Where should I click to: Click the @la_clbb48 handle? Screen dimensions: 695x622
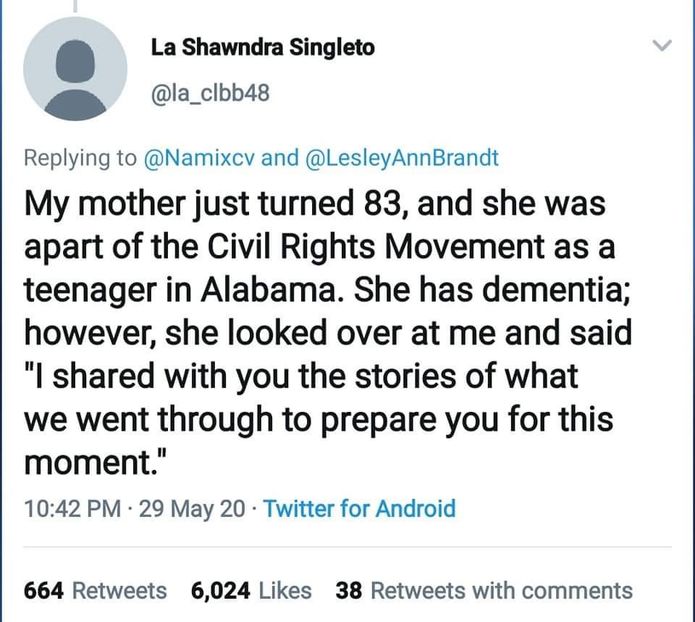tap(210, 95)
